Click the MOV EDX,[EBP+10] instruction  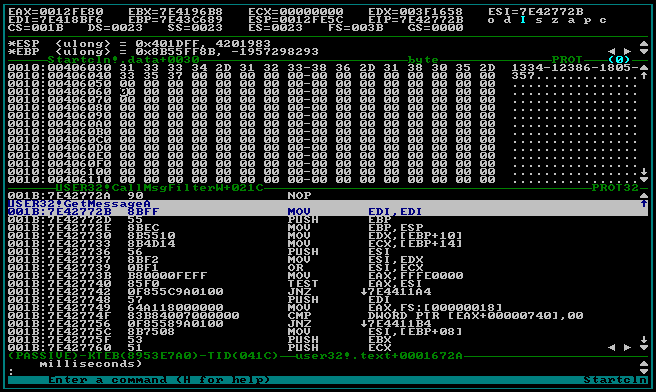coord(236,236)
